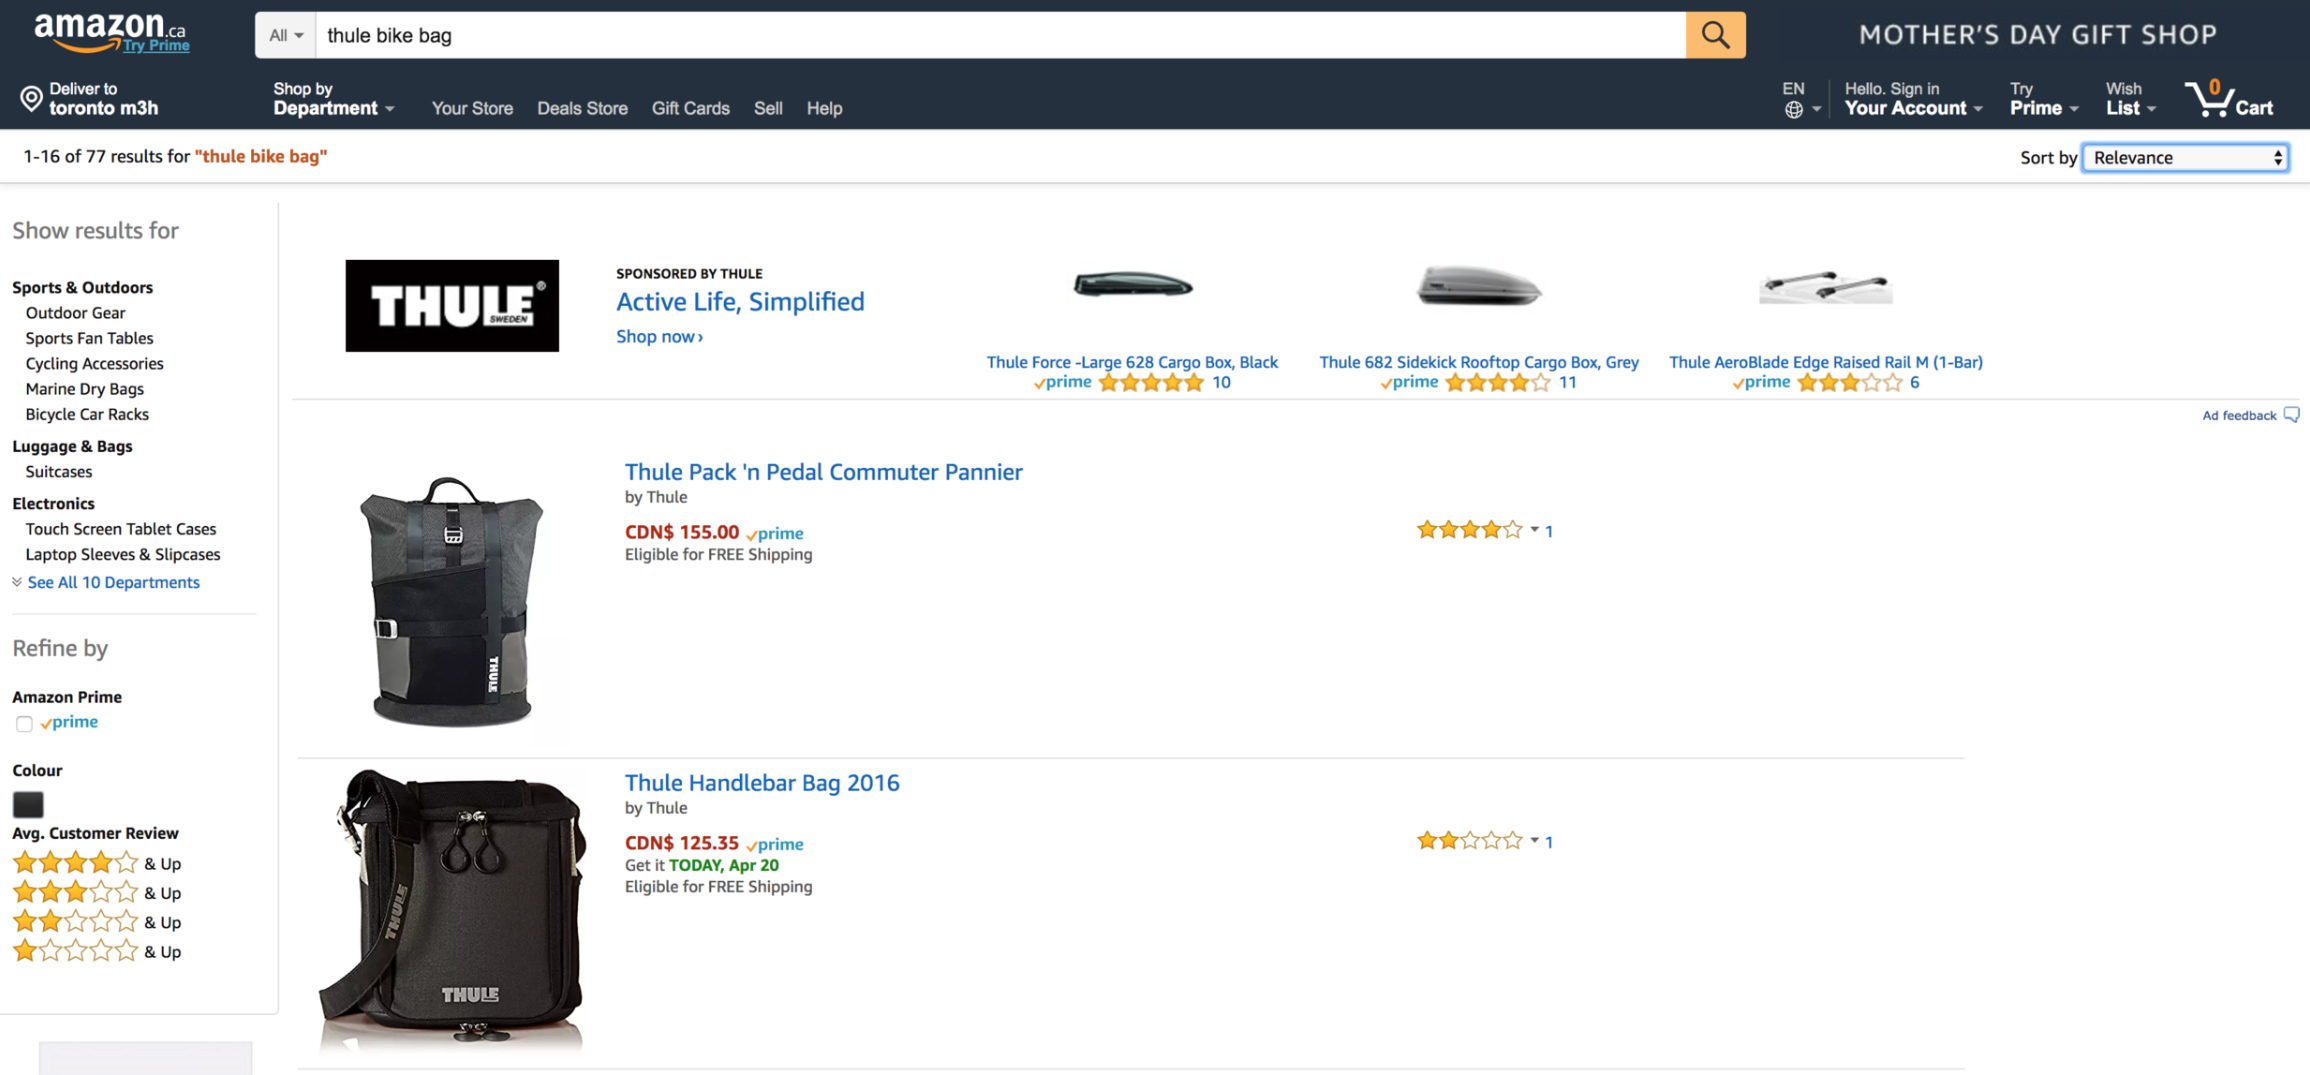Open Sports & Outdoors department heading
Viewport: 2310px width, 1075px height.
(82, 288)
